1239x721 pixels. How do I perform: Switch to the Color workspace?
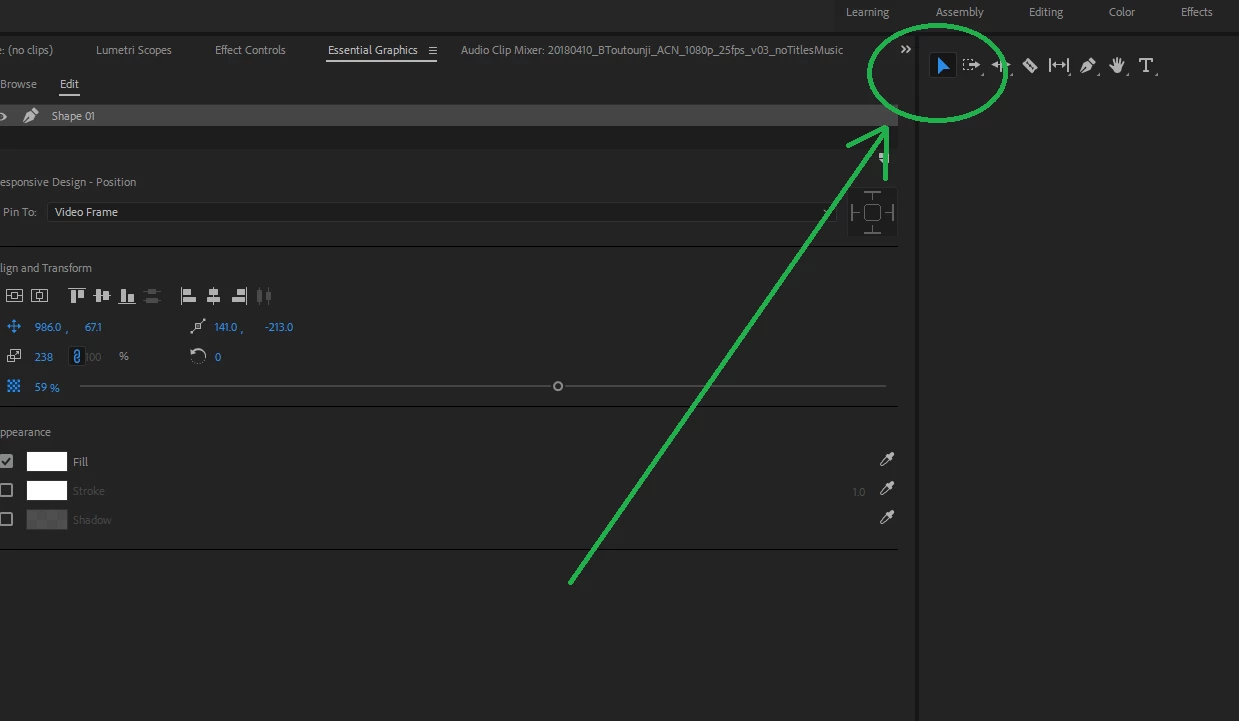click(1122, 12)
